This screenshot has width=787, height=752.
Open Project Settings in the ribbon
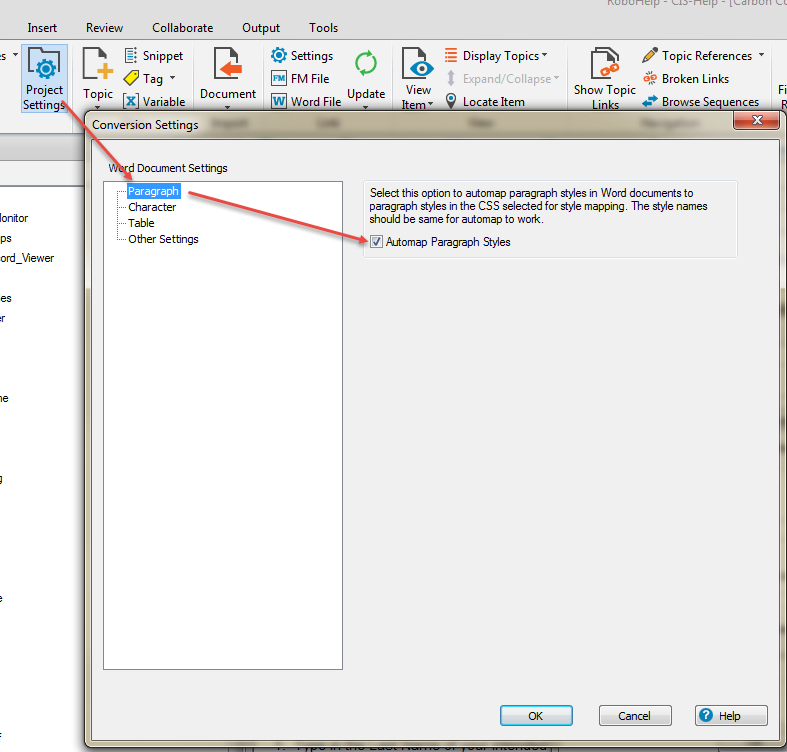pyautogui.click(x=44, y=79)
